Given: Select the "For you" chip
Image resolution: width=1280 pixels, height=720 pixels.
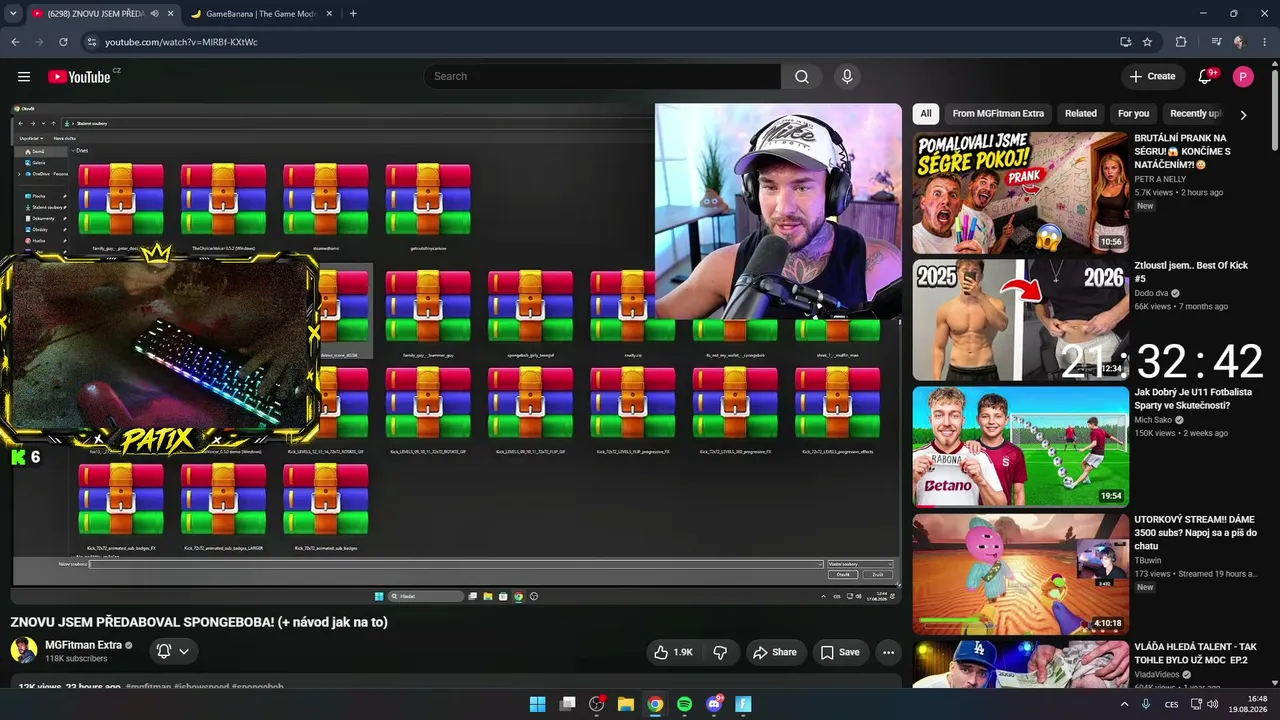Looking at the screenshot, I should [1133, 114].
